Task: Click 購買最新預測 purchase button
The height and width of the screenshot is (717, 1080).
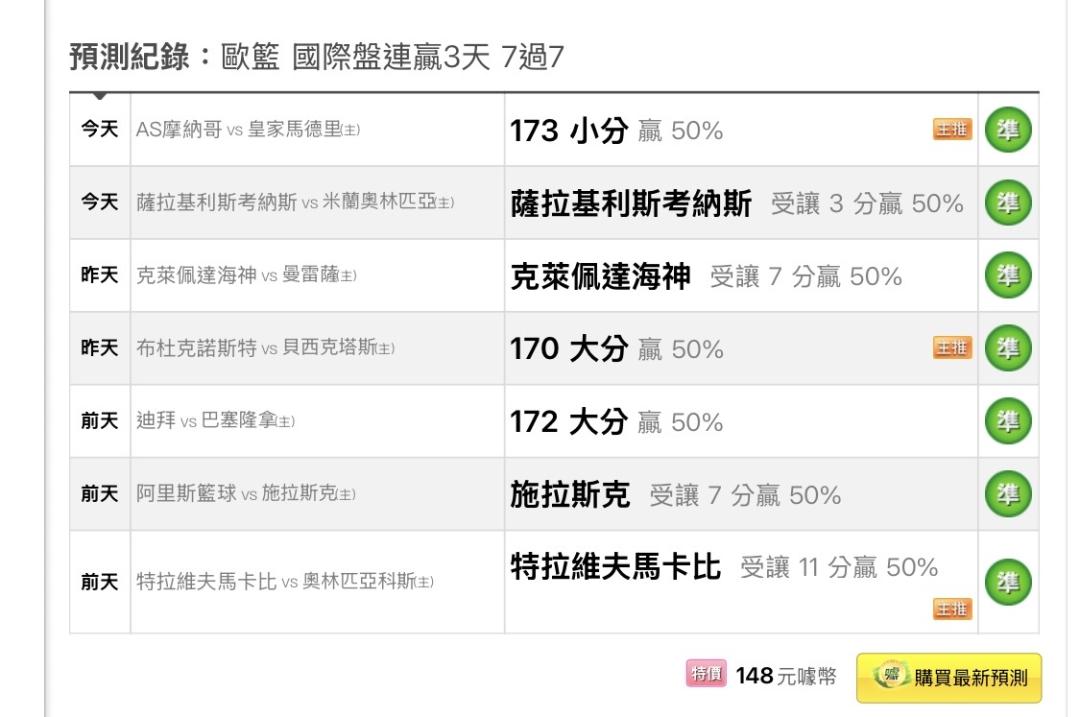Action: click(948, 678)
